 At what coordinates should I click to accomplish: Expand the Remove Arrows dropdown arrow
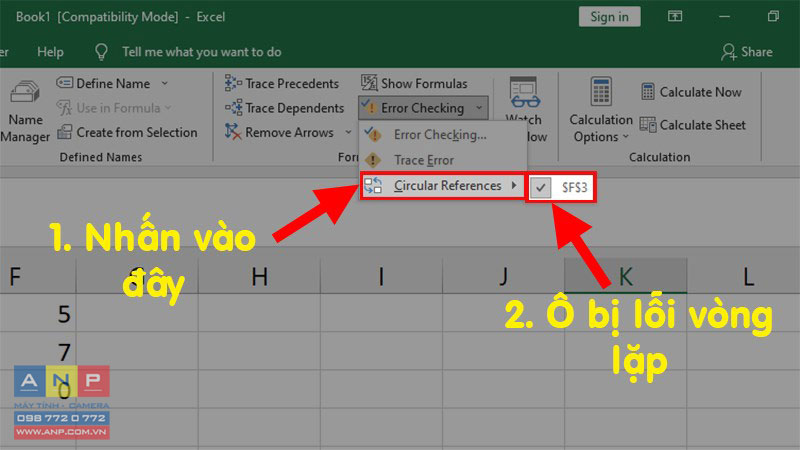tap(348, 132)
